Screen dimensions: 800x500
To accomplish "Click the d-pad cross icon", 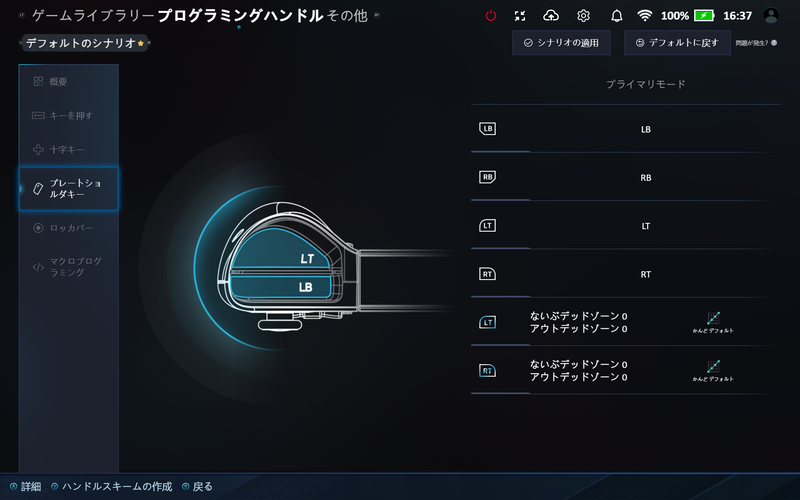I will (x=38, y=149).
